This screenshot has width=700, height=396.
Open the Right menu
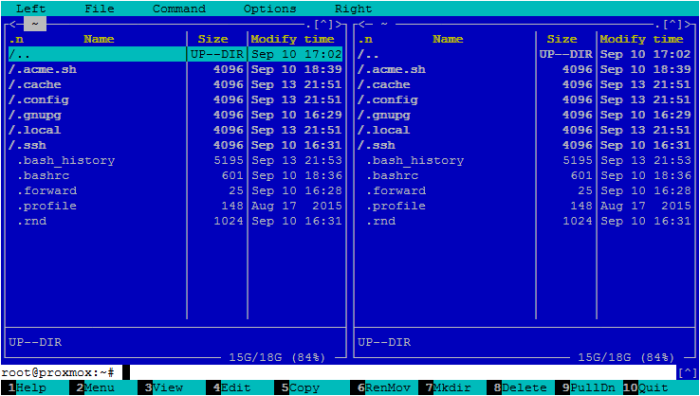tap(354, 8)
